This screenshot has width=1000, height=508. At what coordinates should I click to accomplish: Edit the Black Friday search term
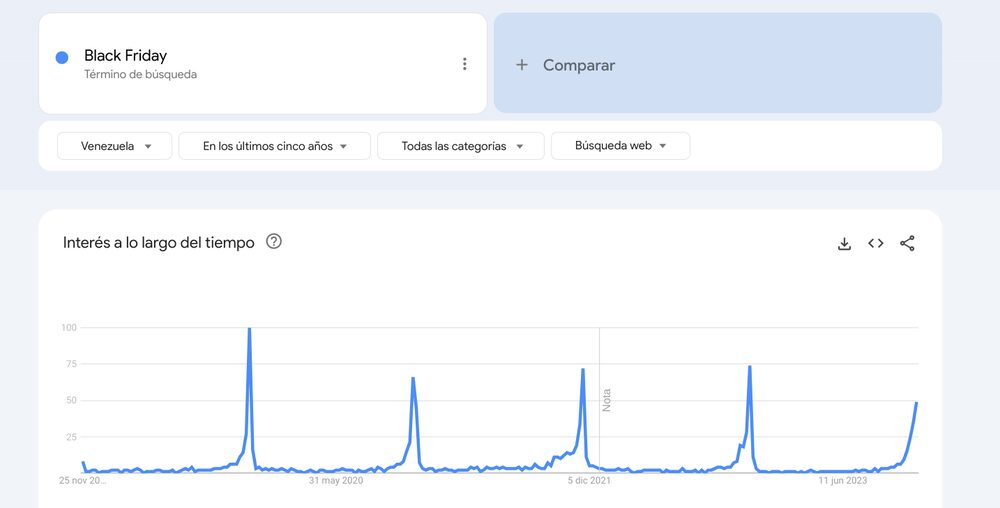(126, 56)
